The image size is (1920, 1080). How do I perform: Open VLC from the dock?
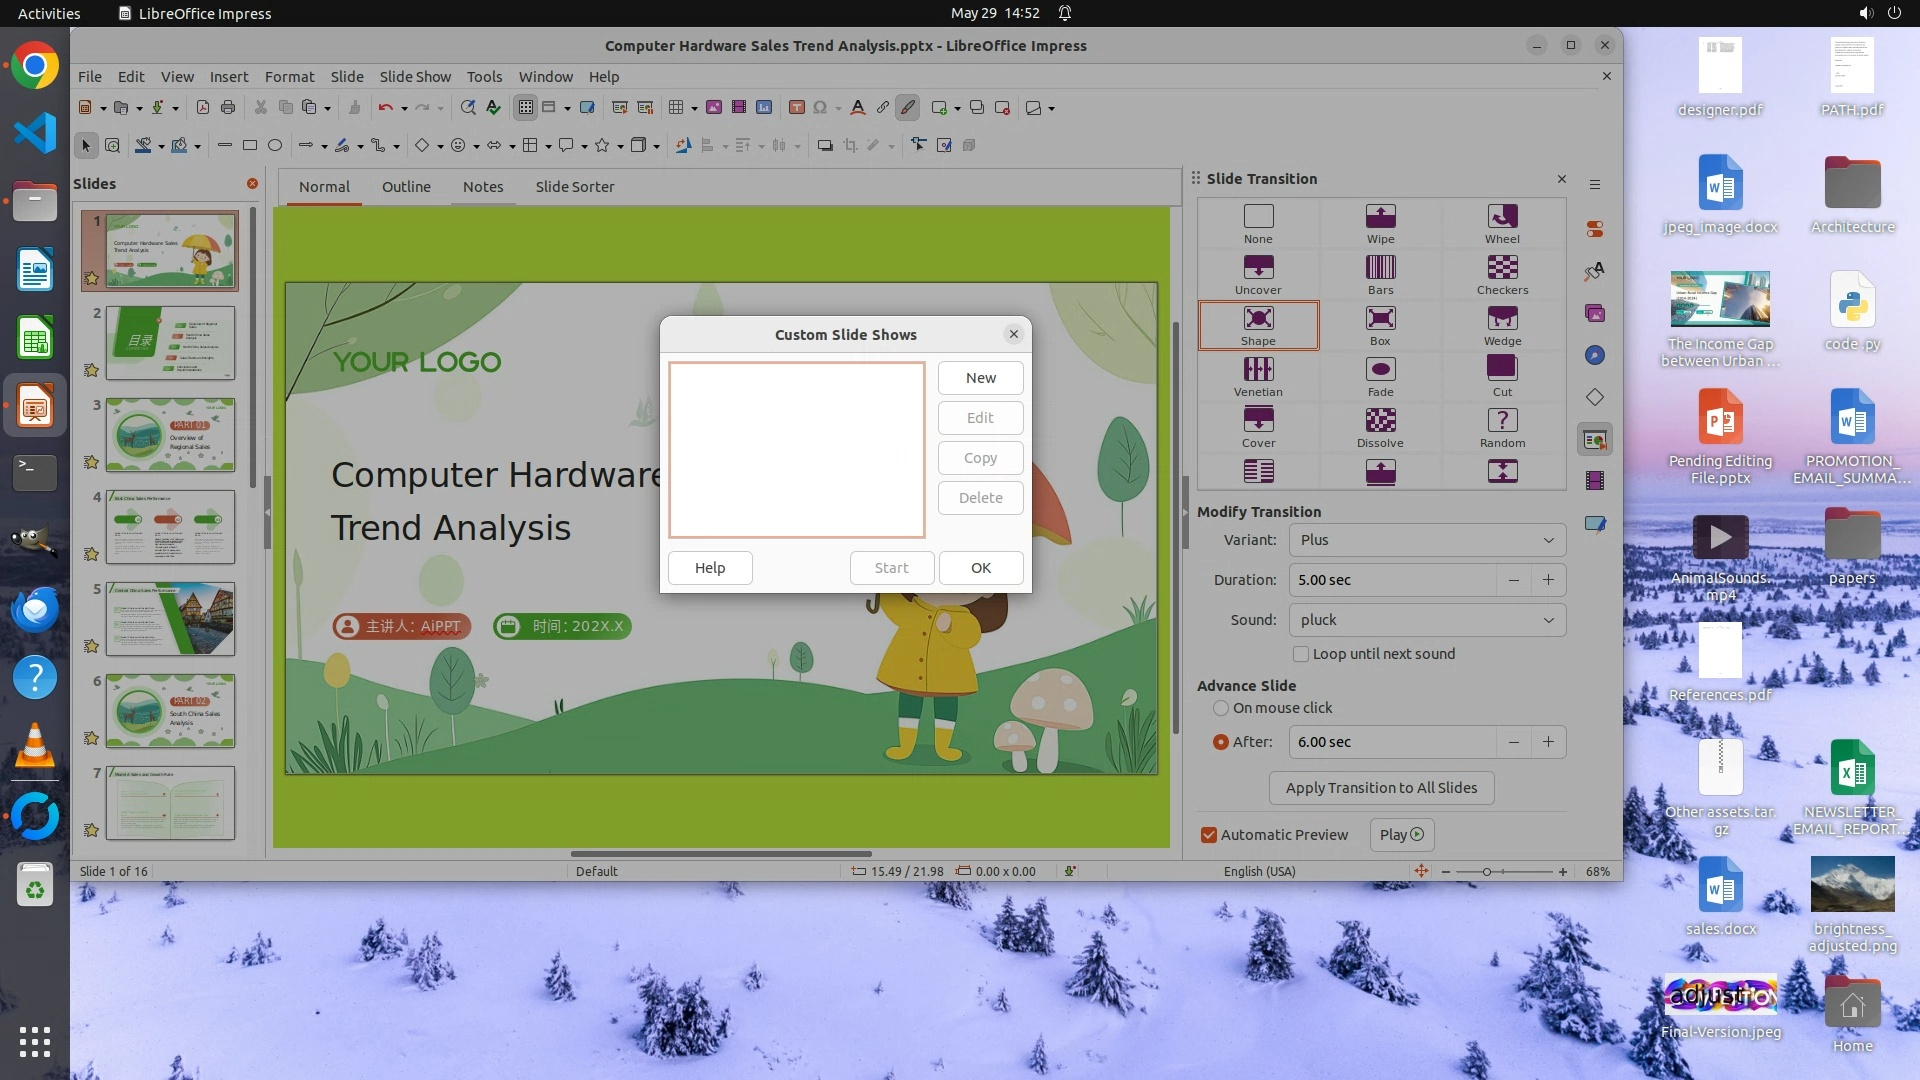[34, 745]
